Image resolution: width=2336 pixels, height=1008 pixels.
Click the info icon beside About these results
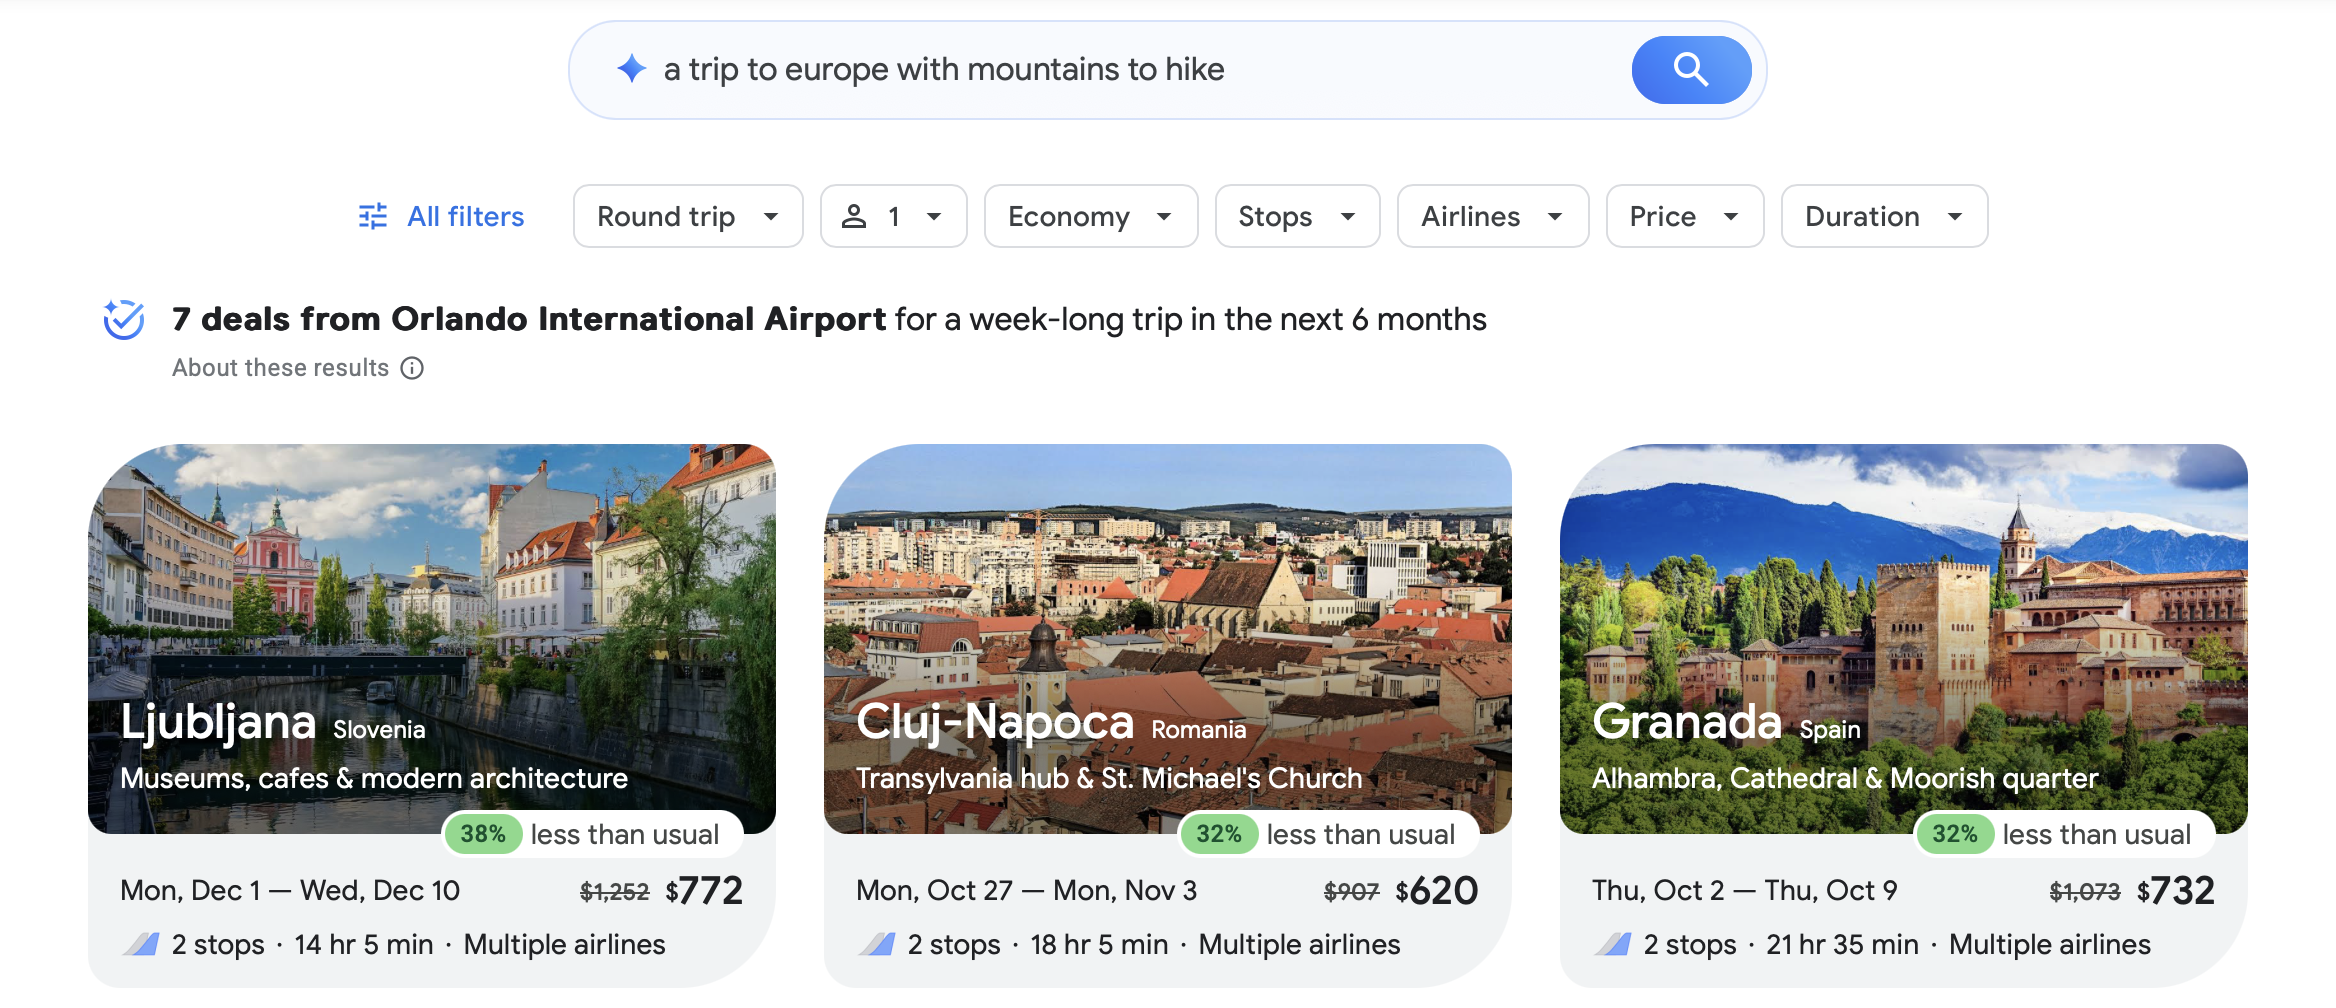[x=412, y=368]
